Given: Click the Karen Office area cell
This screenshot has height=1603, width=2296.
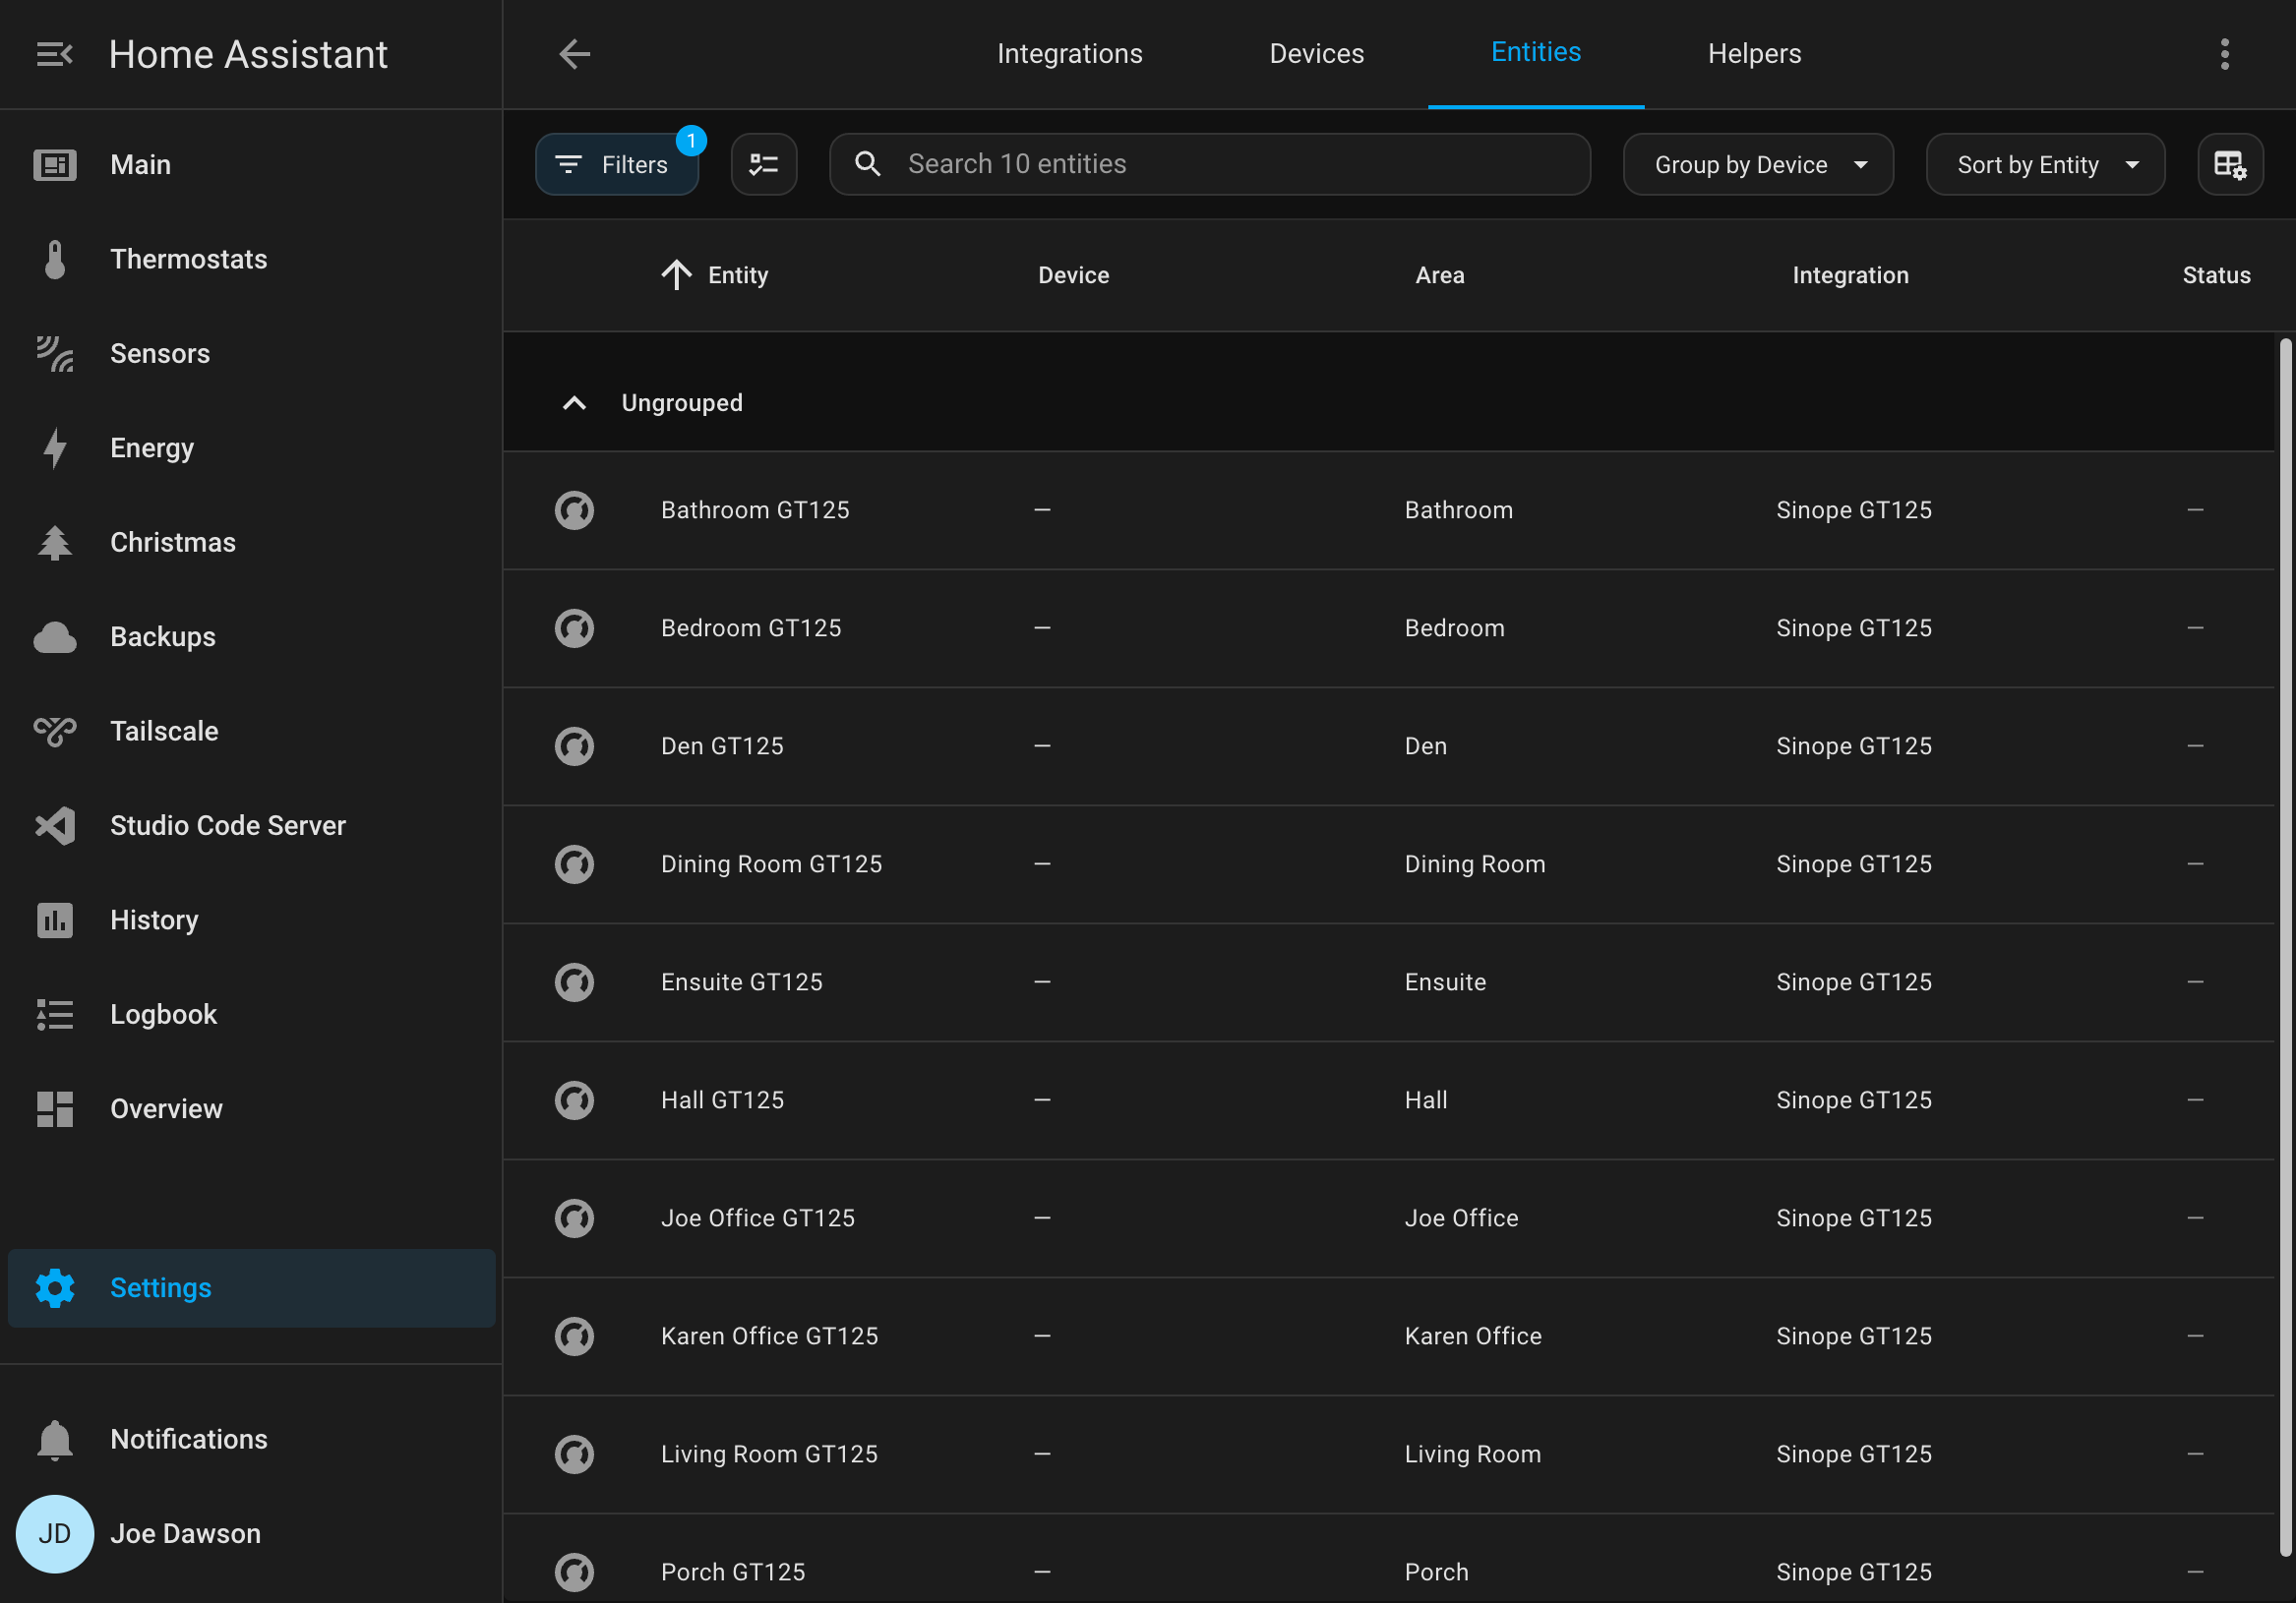Looking at the screenshot, I should click(1472, 1337).
